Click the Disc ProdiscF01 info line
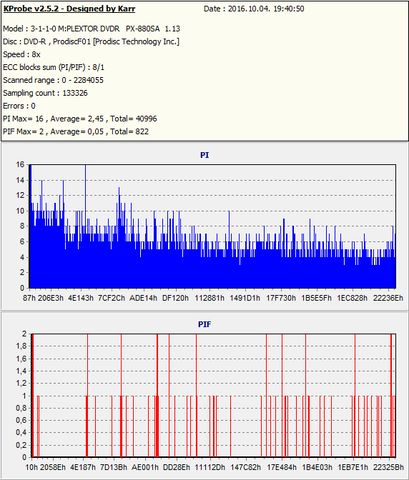 click(91, 42)
